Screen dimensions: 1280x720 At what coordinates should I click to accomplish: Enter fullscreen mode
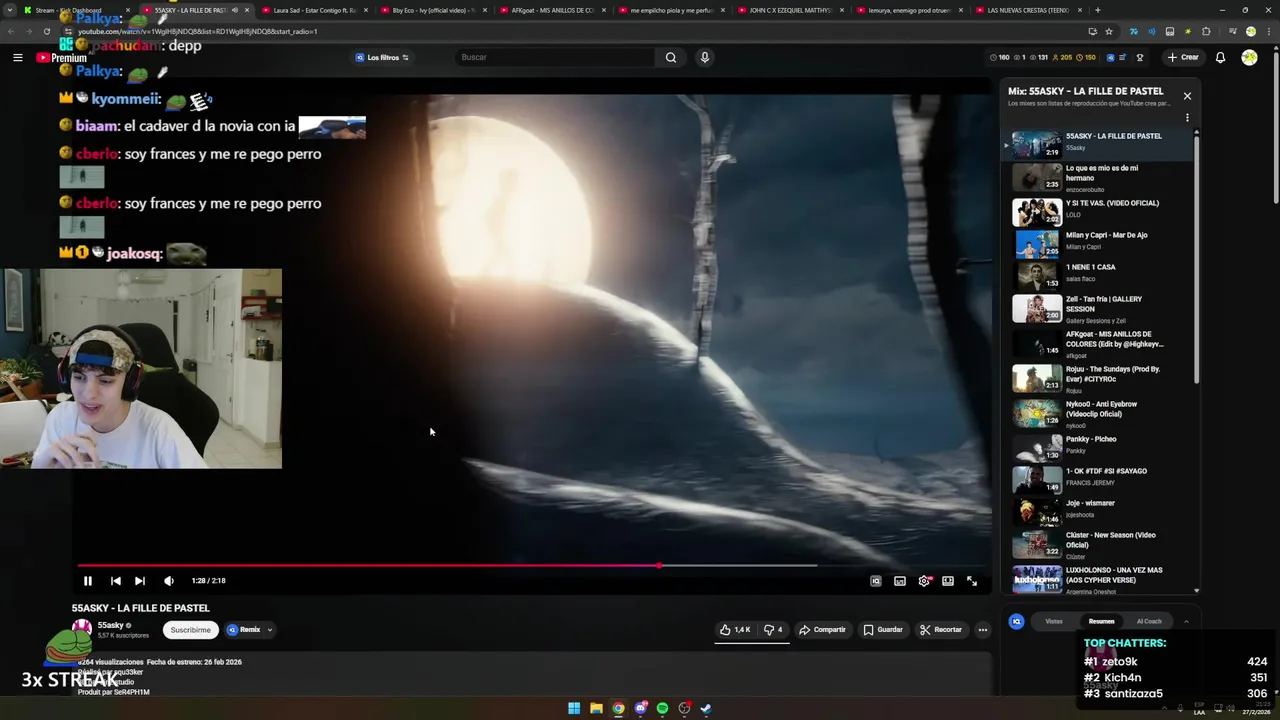pyautogui.click(x=972, y=581)
